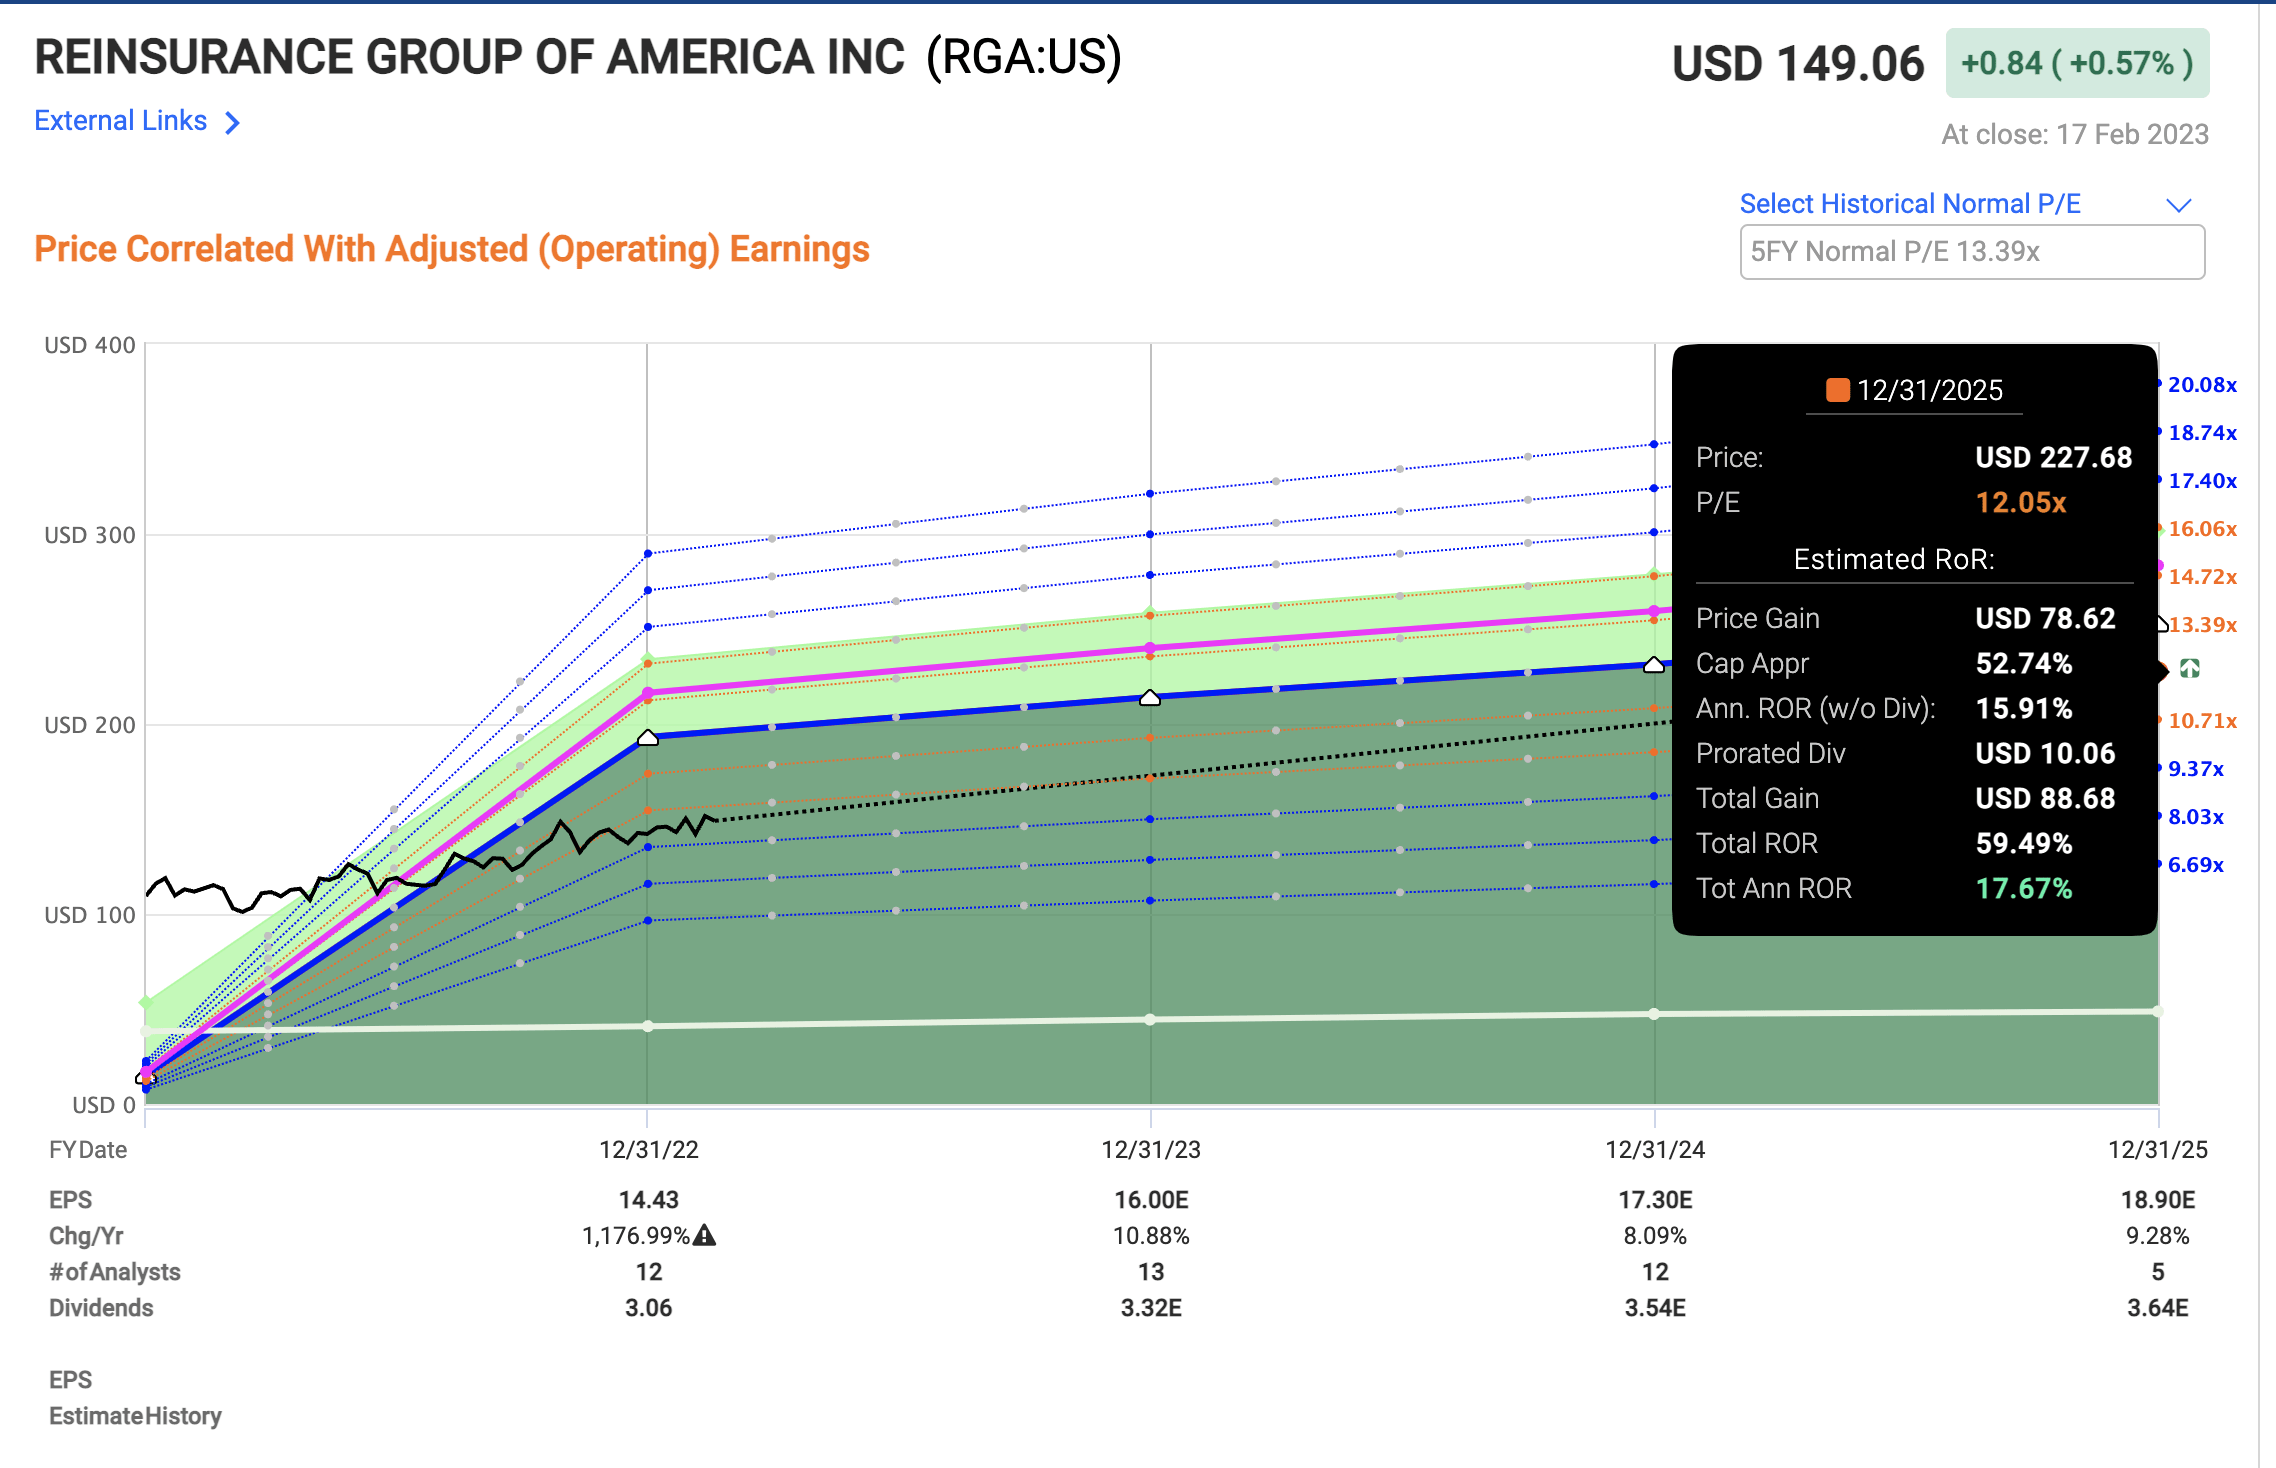Click the 52.74% Cap Appr value
2276x1468 pixels.
2024,664
